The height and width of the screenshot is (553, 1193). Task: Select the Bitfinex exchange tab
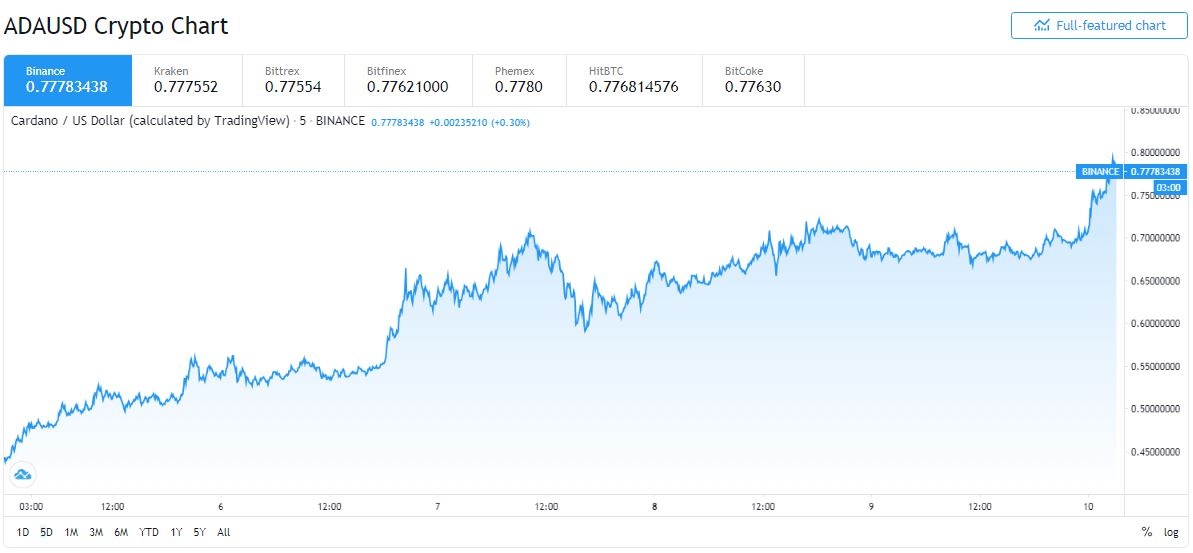[x=407, y=80]
